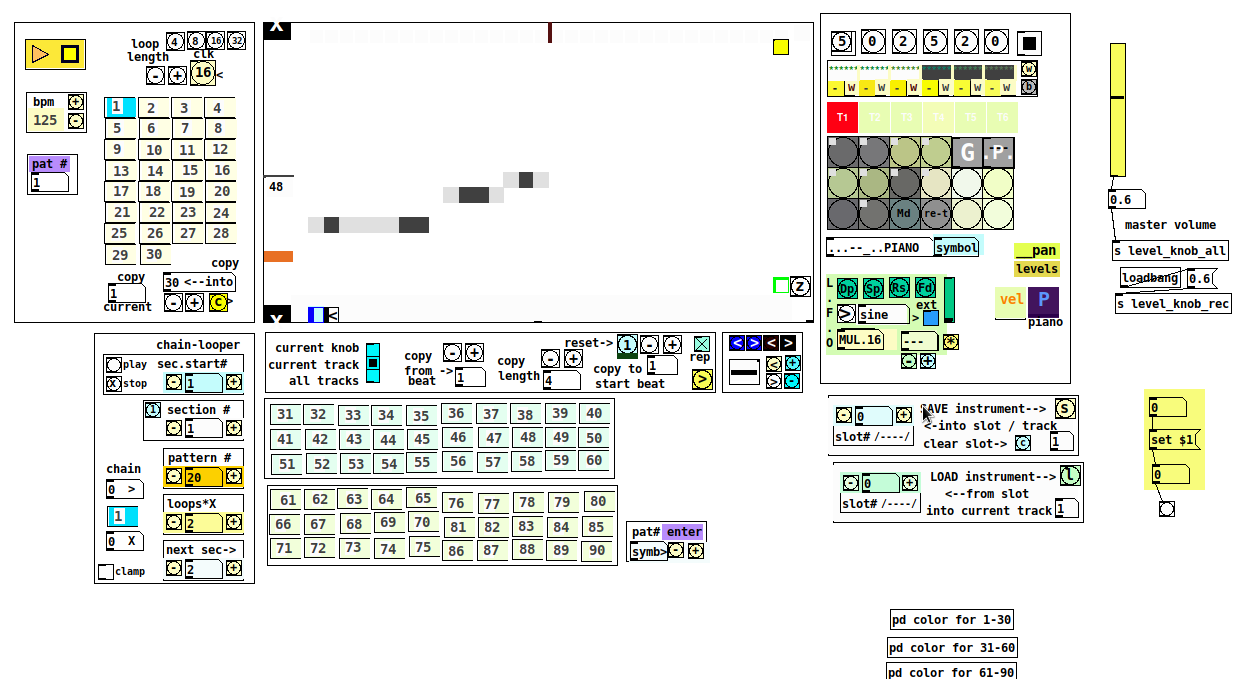Click the PIANO symbol name box

[x=878, y=247]
